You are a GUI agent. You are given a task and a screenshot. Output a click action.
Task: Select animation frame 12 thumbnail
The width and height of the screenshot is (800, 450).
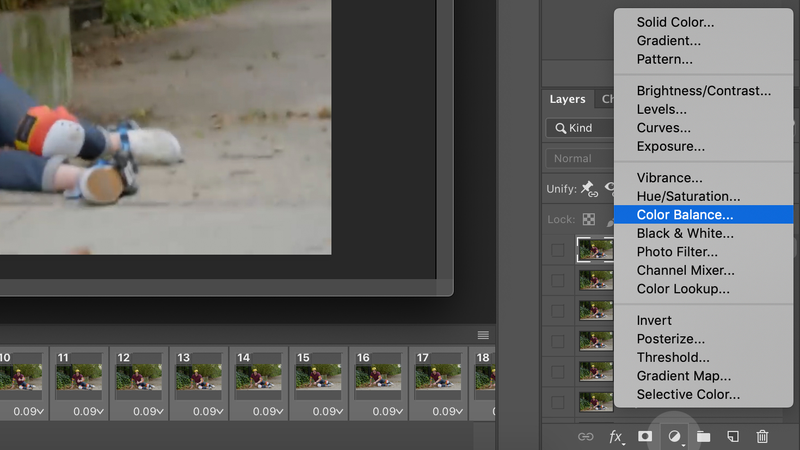(139, 377)
